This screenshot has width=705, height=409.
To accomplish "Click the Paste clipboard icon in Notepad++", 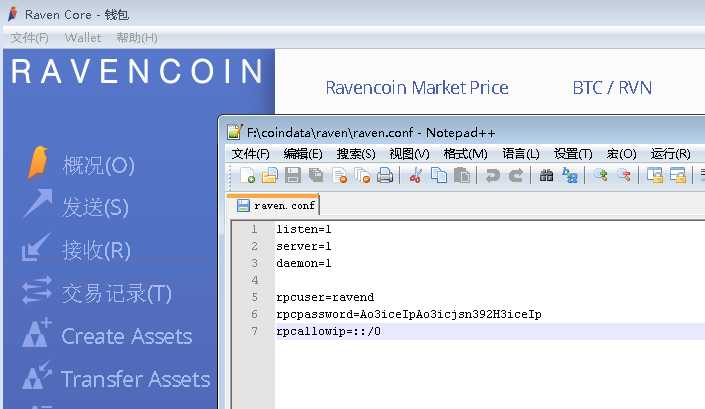I will point(462,175).
